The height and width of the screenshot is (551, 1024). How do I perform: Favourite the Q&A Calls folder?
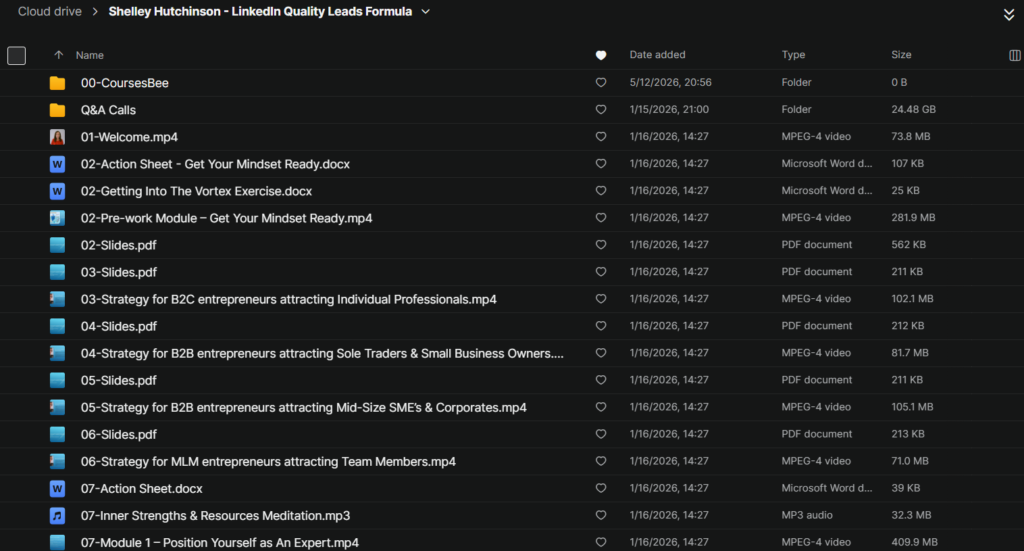[601, 109]
